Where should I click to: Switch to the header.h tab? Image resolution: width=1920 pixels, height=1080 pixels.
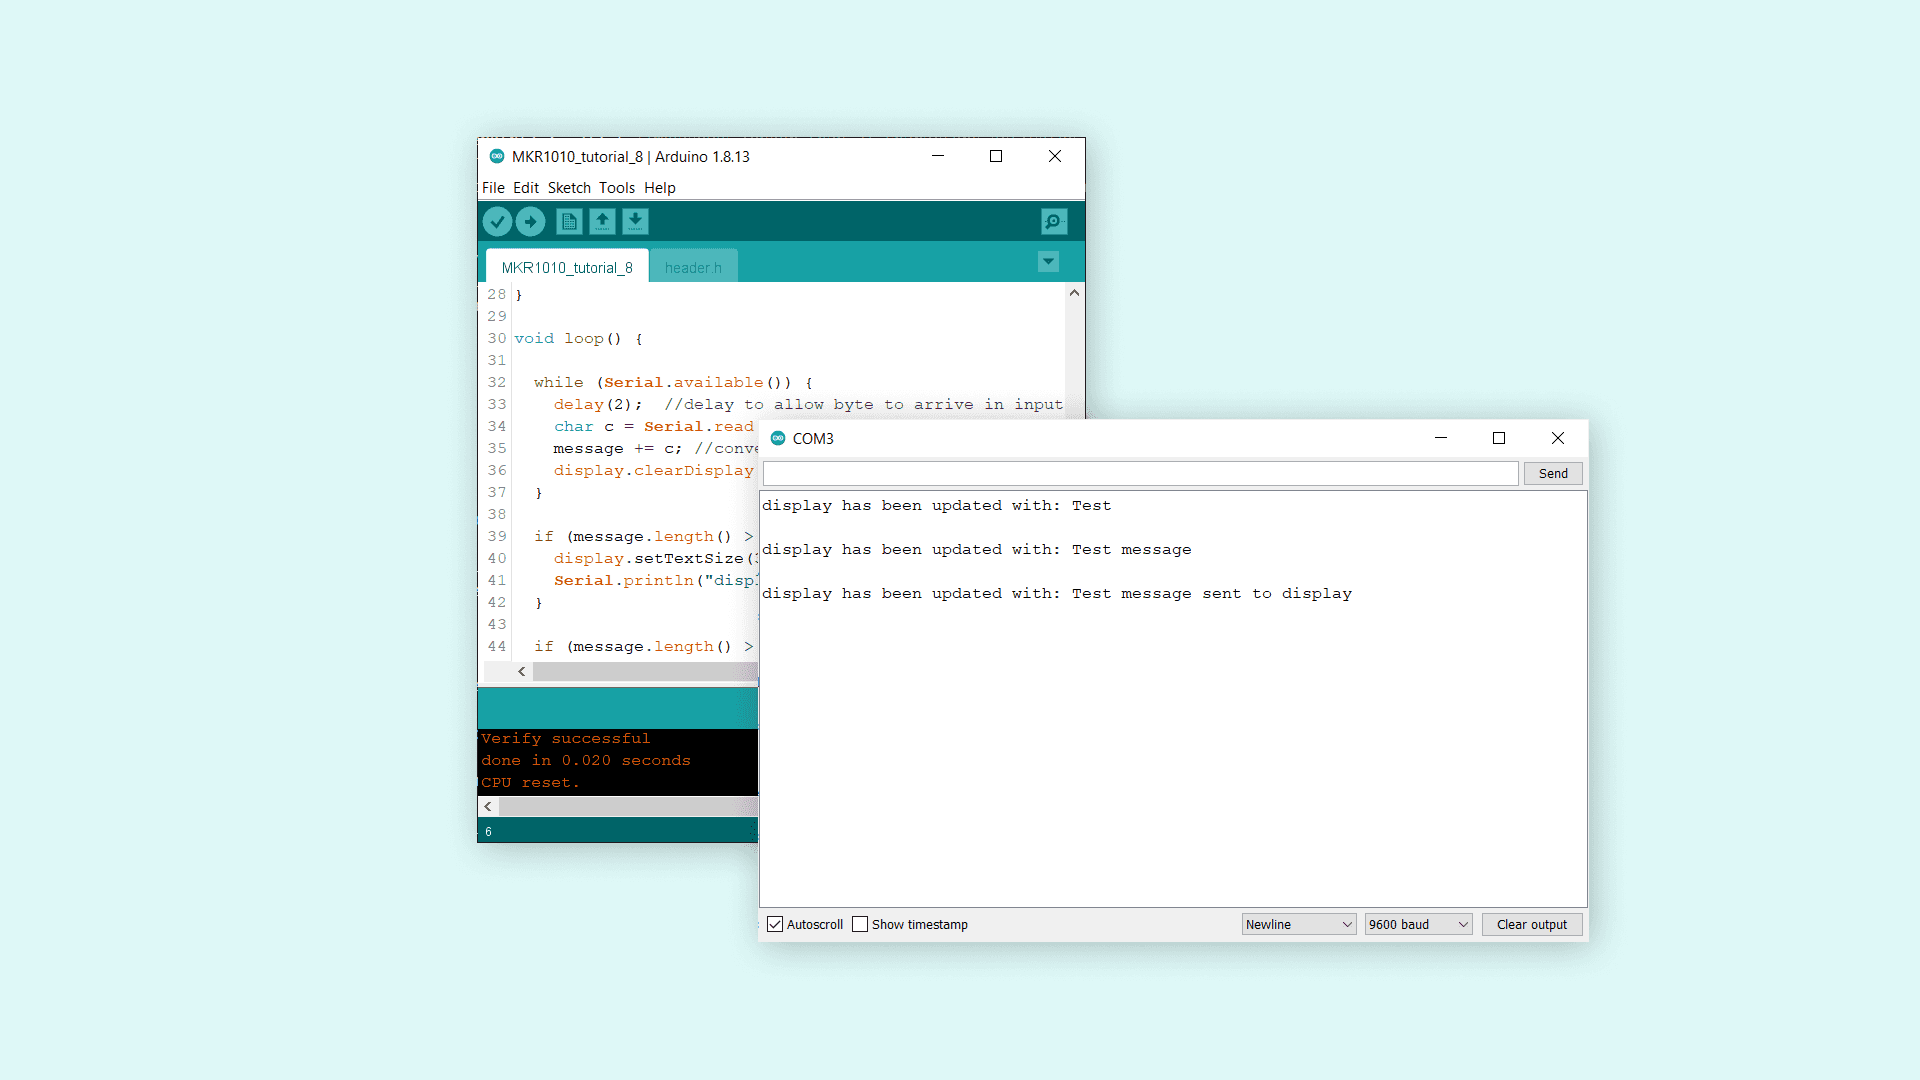693,267
